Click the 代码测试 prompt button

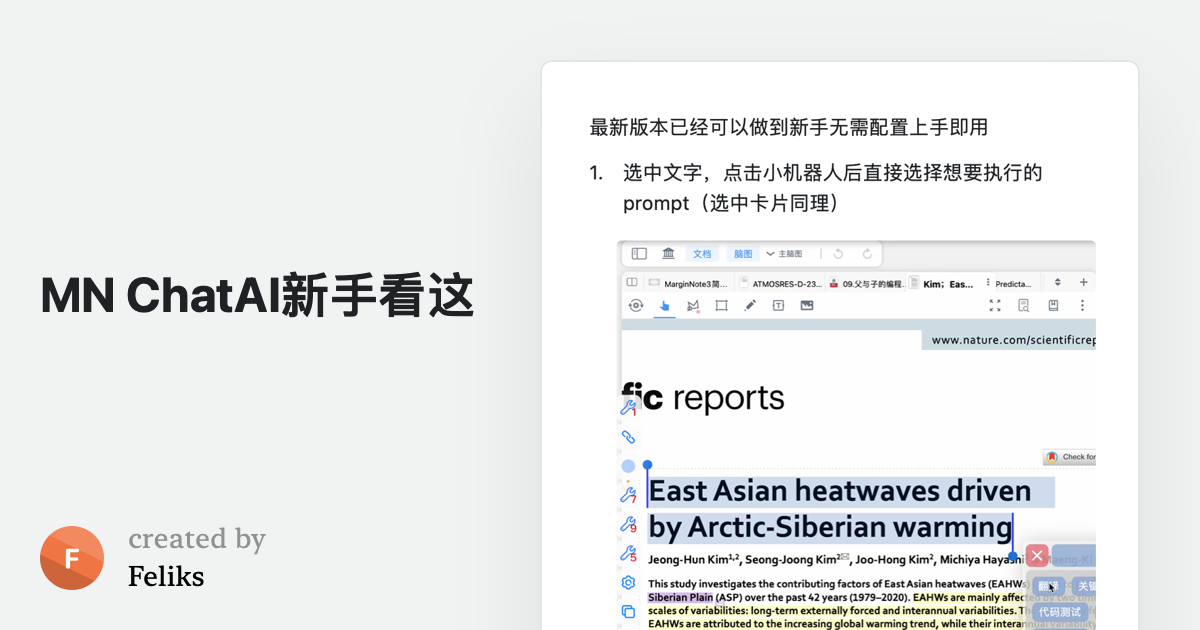pos(1060,609)
